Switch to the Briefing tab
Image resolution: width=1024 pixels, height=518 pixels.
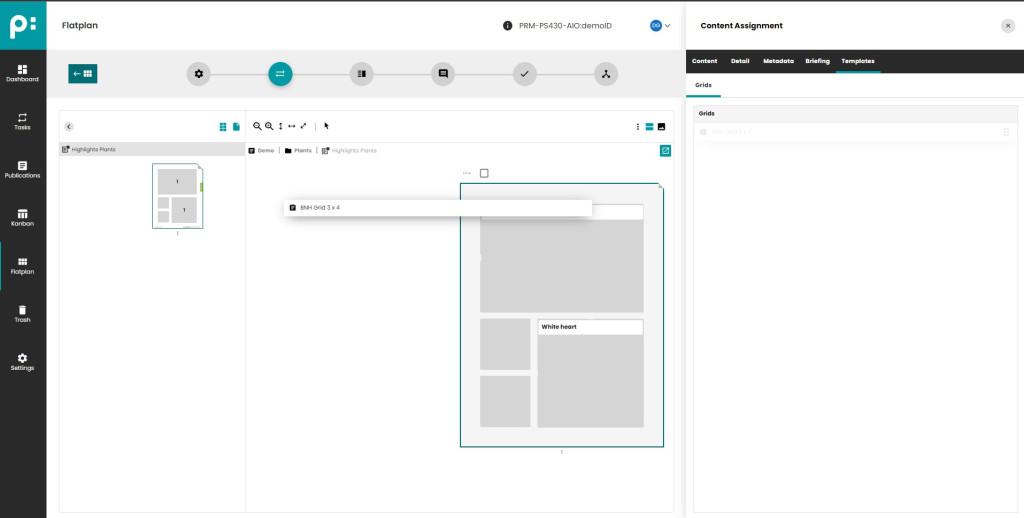tap(817, 61)
